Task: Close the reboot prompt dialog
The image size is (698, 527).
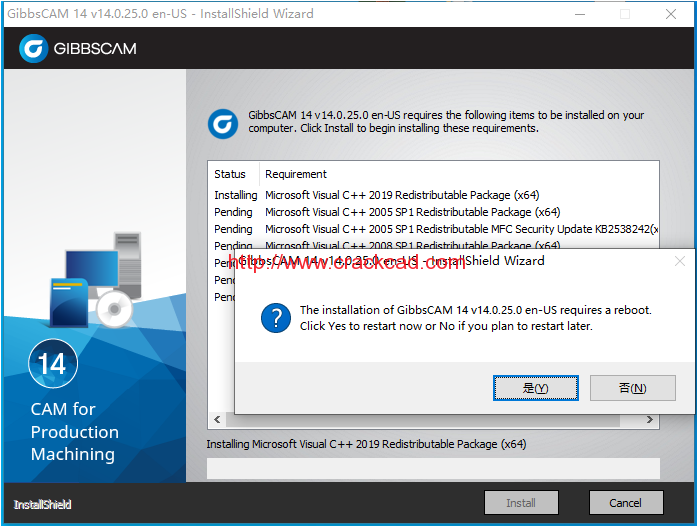Action: (x=680, y=261)
